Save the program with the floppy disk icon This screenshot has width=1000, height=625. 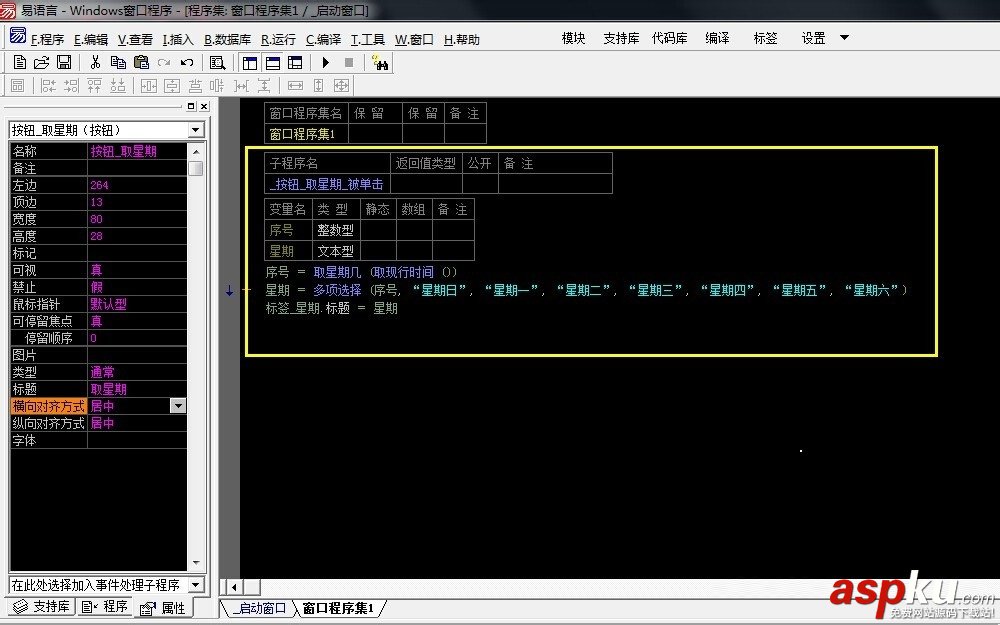63,62
